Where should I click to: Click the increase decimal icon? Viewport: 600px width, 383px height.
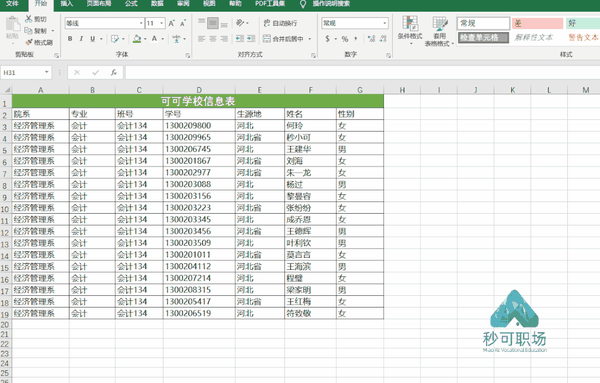pyautogui.click(x=371, y=39)
